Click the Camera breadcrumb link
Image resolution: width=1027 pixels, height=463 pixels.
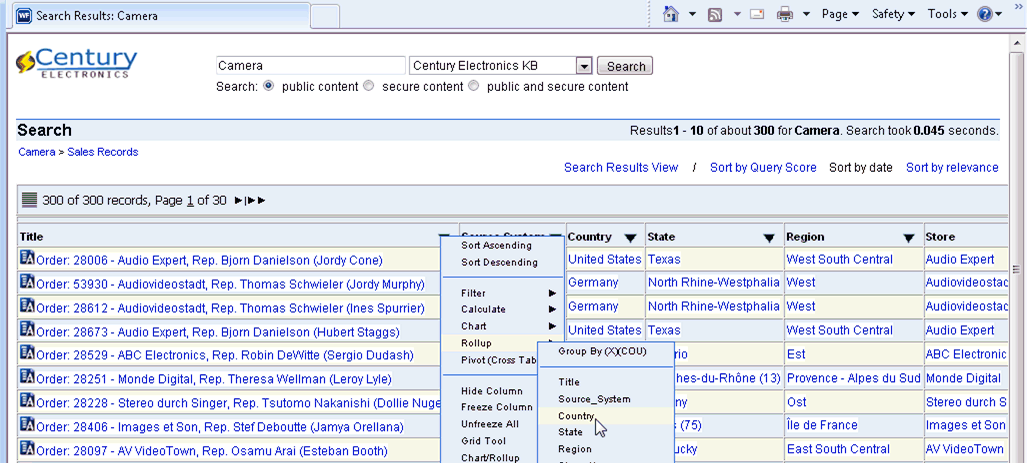coord(37,152)
